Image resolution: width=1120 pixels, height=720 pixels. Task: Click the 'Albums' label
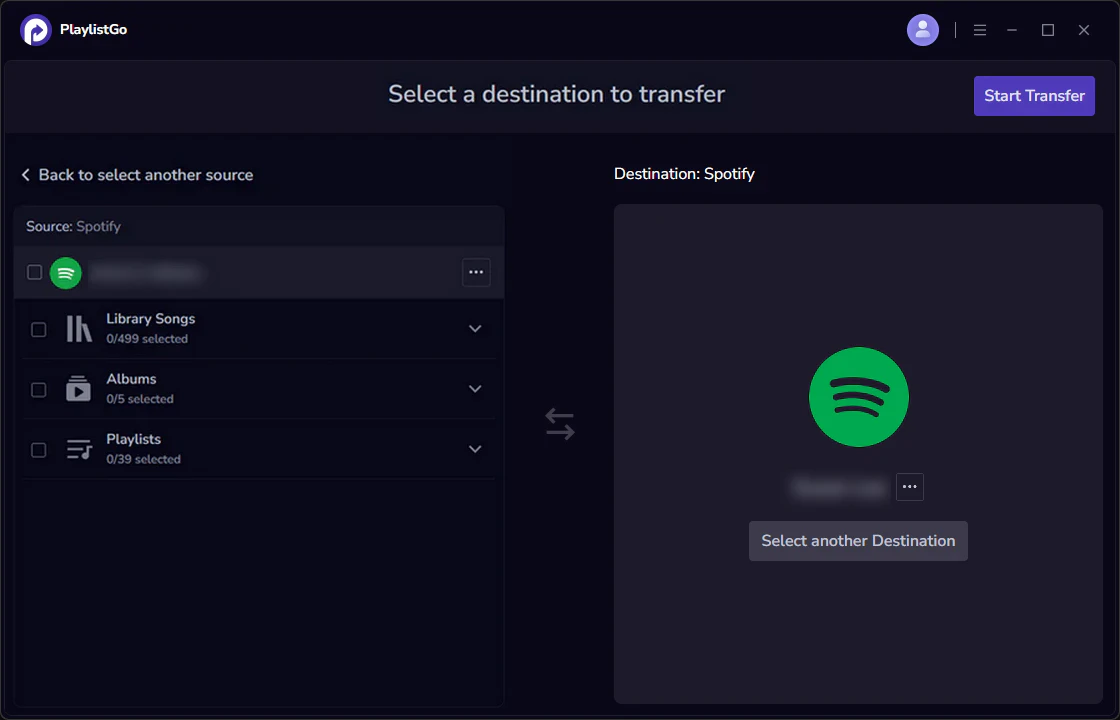(x=131, y=379)
